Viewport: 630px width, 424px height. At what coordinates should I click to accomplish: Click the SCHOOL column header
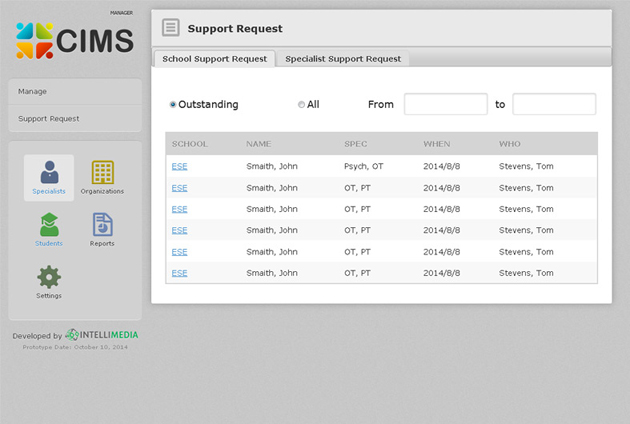point(190,144)
